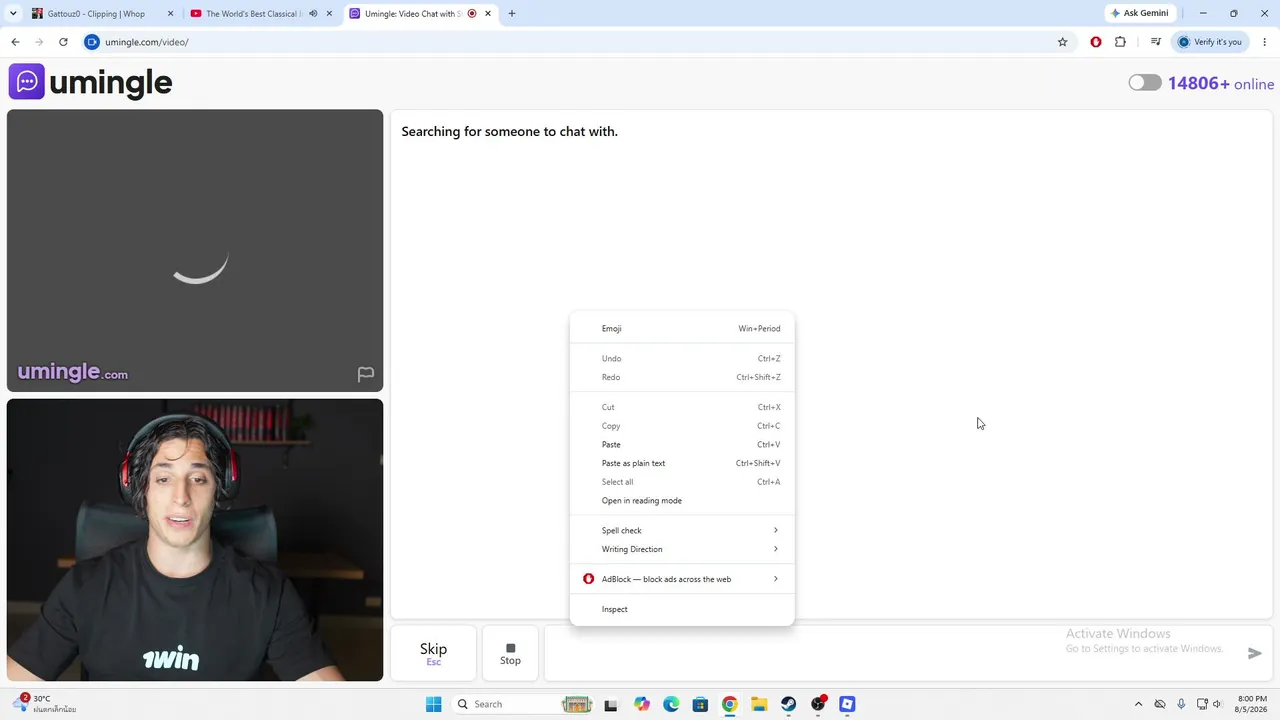
Task: Expand the Writing Direction submenu
Action: [x=682, y=549]
